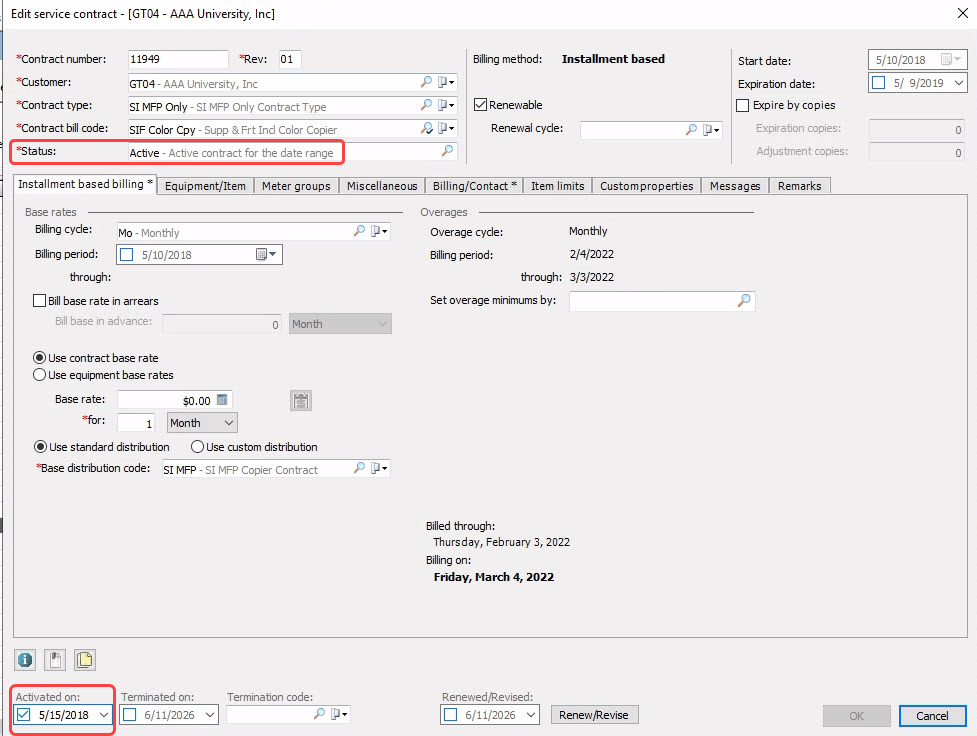Look up Renewal cycle magnifier icon
This screenshot has height=736, width=977.
(691, 130)
